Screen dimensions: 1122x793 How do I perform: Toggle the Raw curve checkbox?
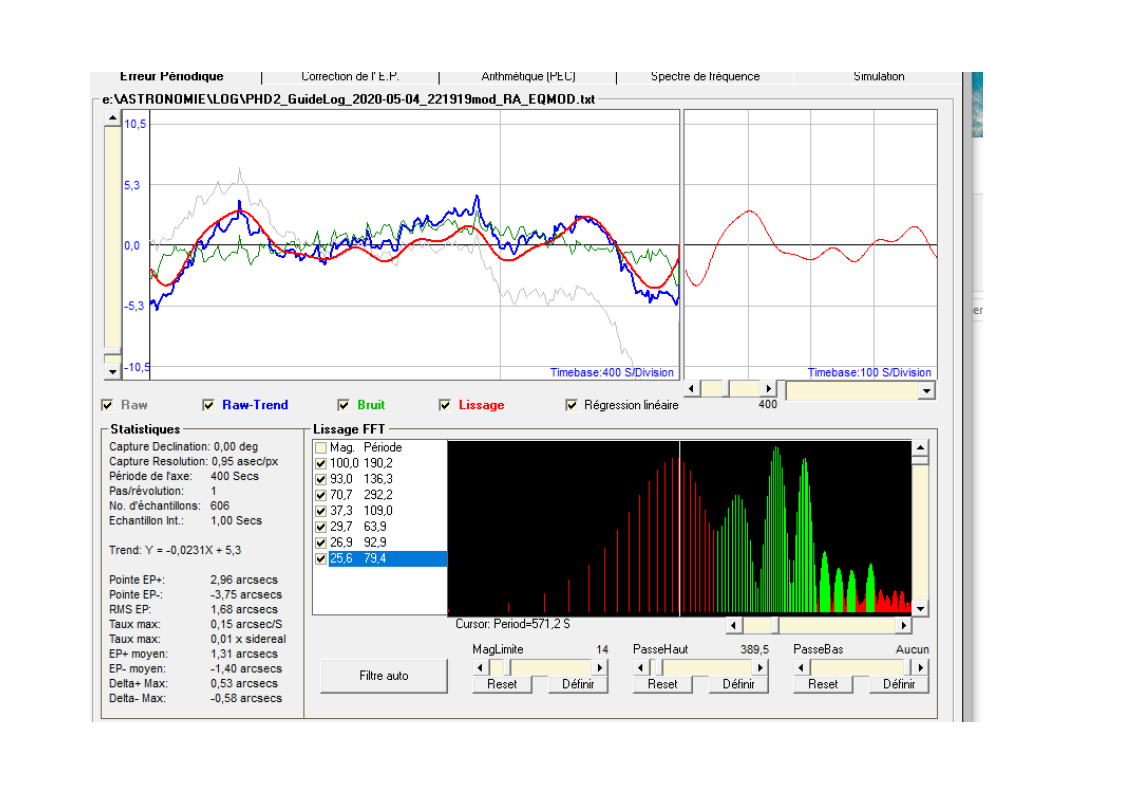point(107,405)
